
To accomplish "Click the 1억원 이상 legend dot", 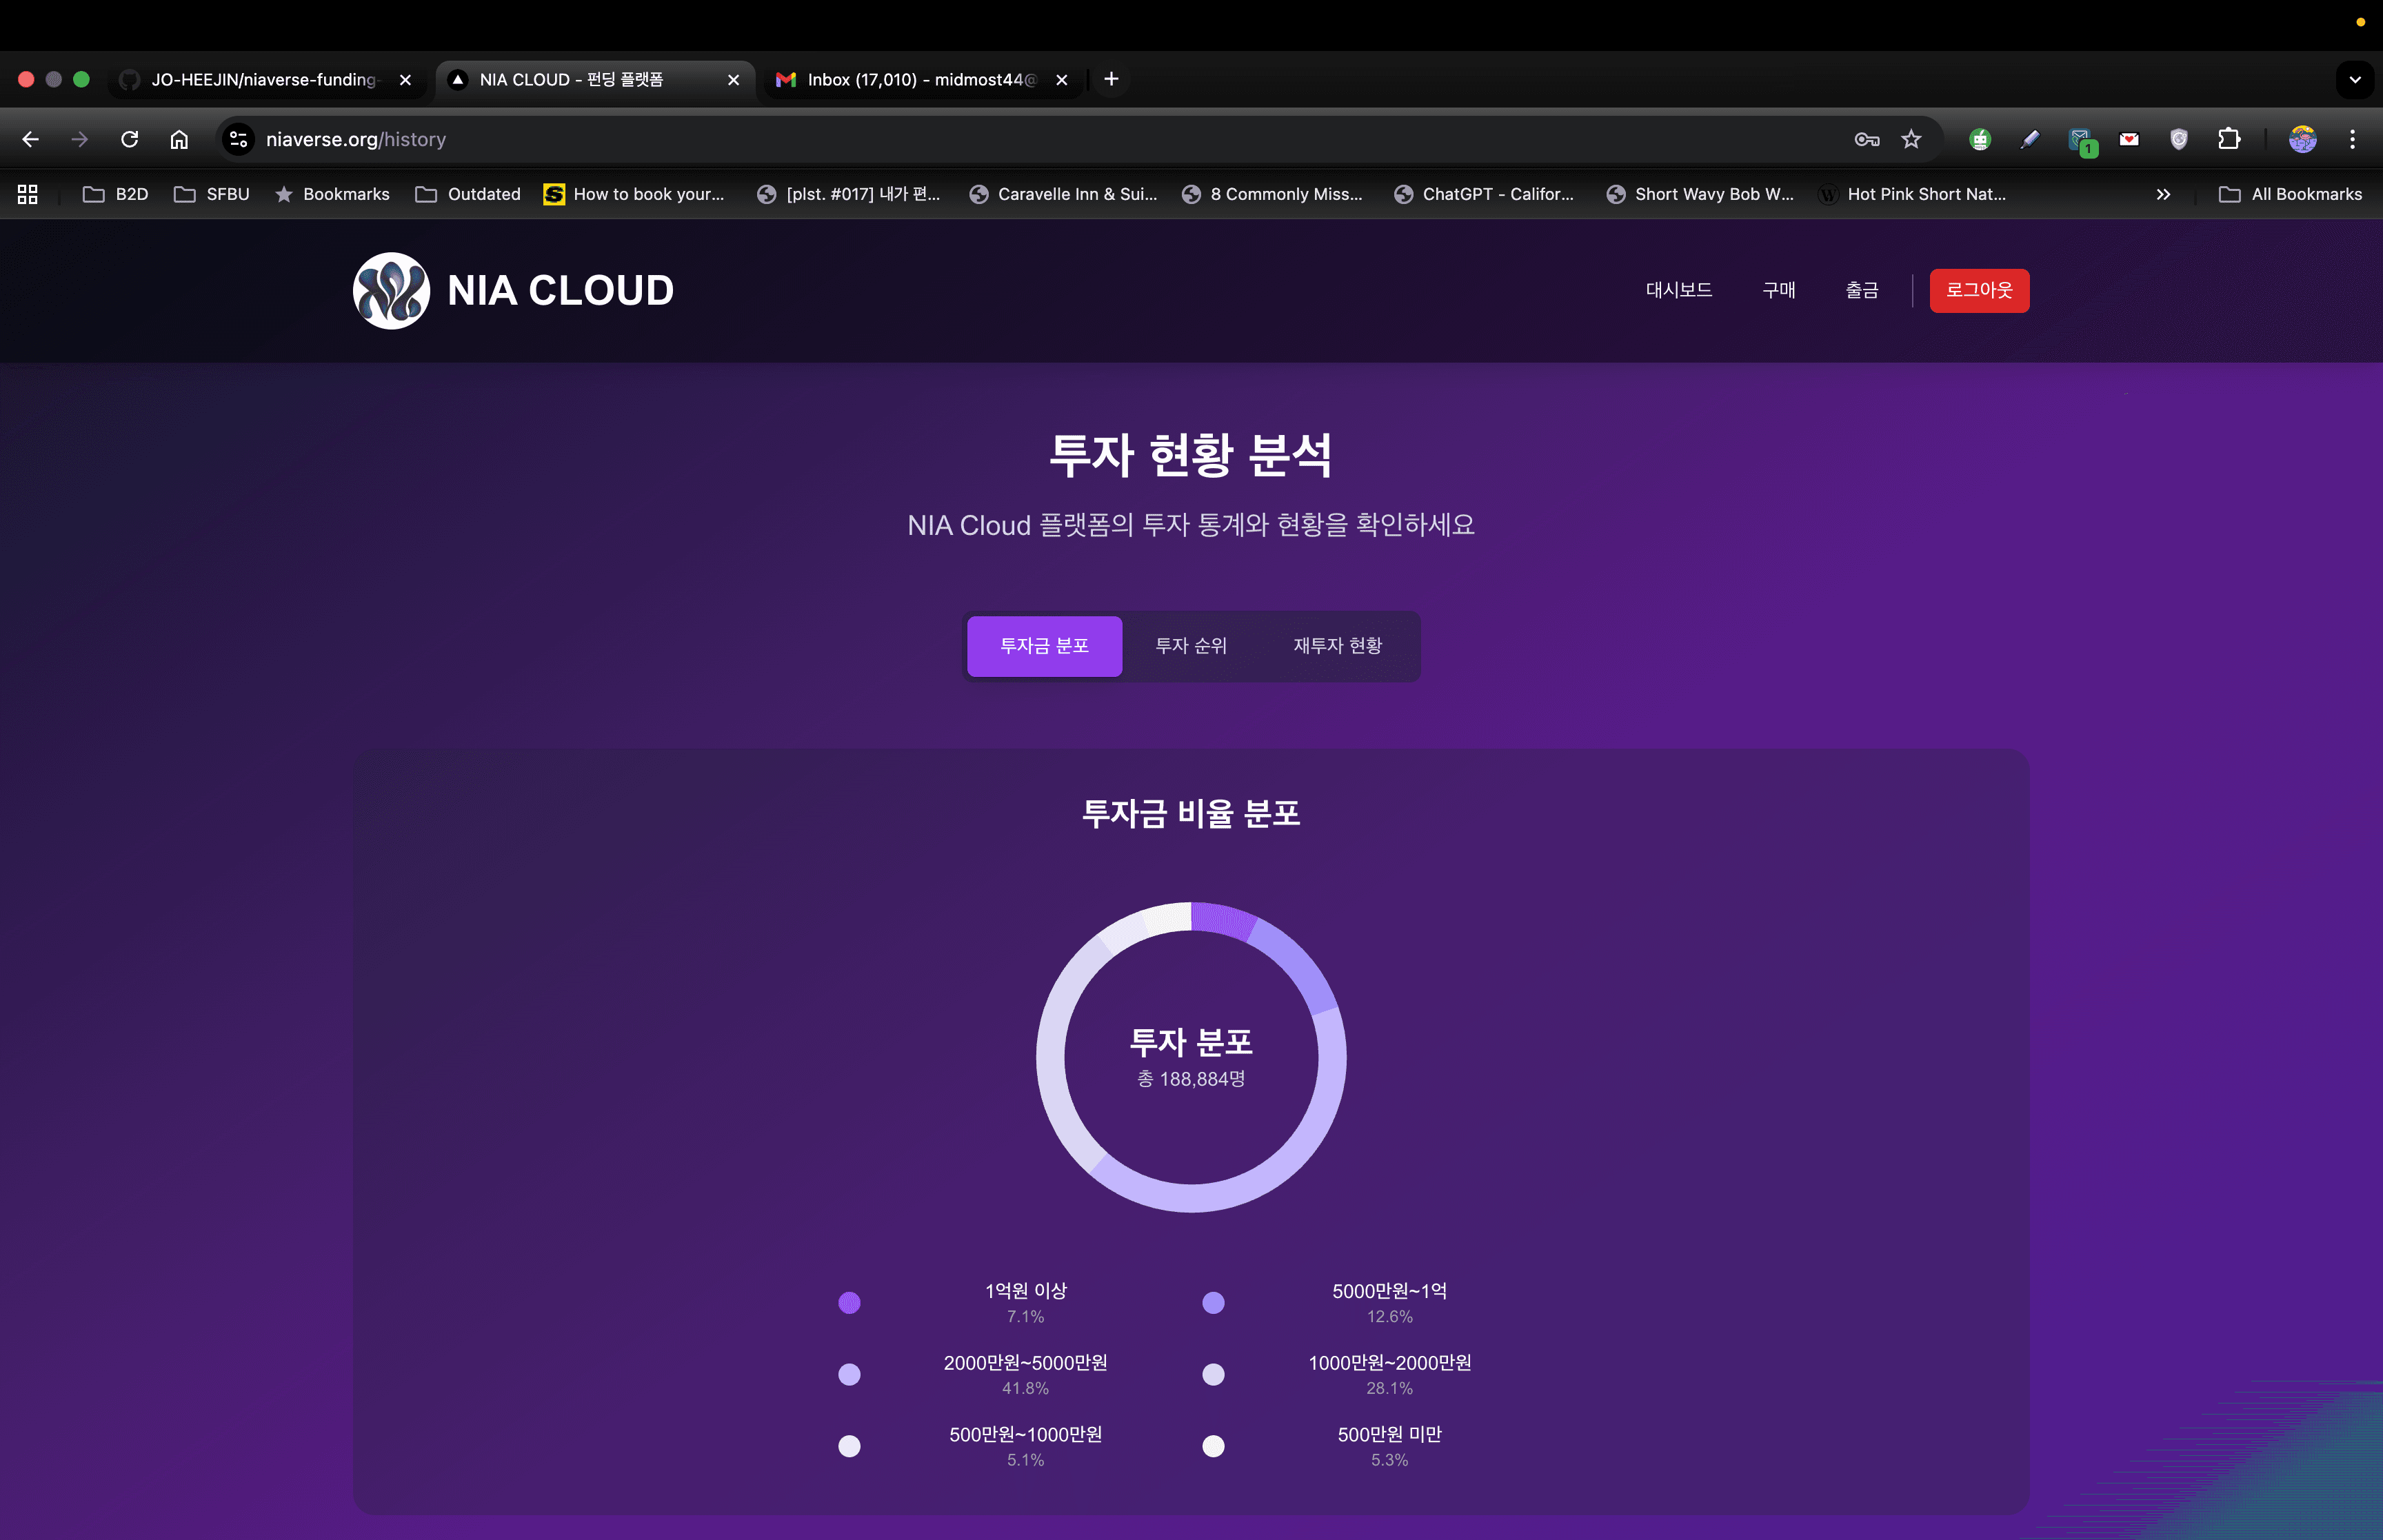I will click(849, 1302).
